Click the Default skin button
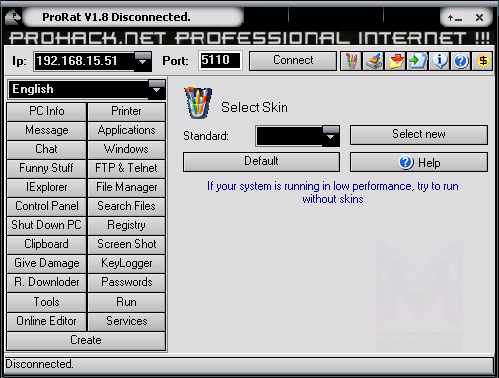499x378 pixels. click(x=261, y=162)
